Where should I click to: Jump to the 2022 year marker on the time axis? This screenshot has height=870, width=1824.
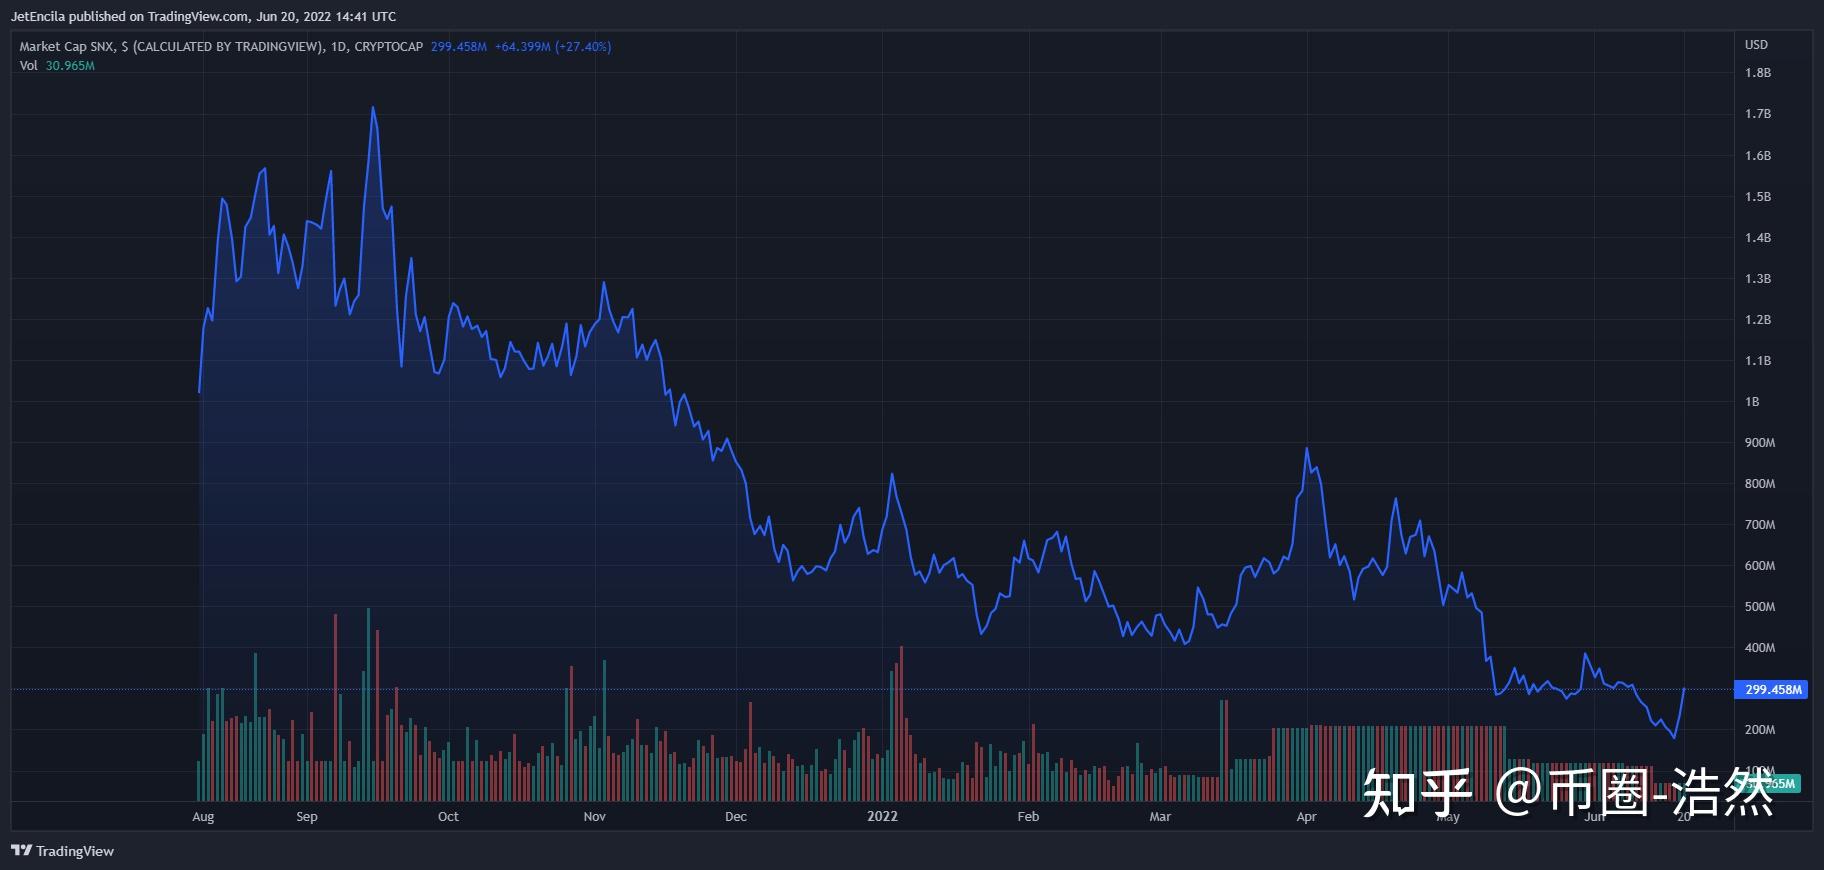(882, 817)
